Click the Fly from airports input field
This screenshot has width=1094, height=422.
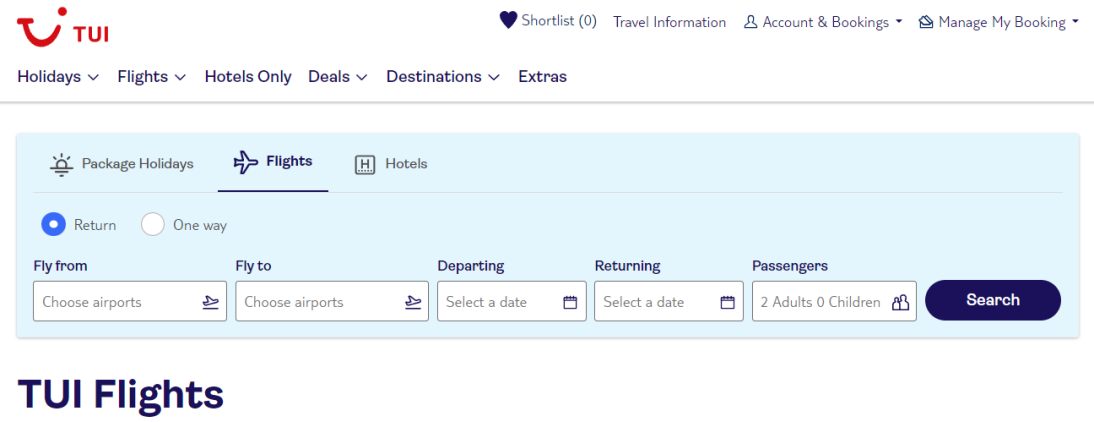point(130,301)
